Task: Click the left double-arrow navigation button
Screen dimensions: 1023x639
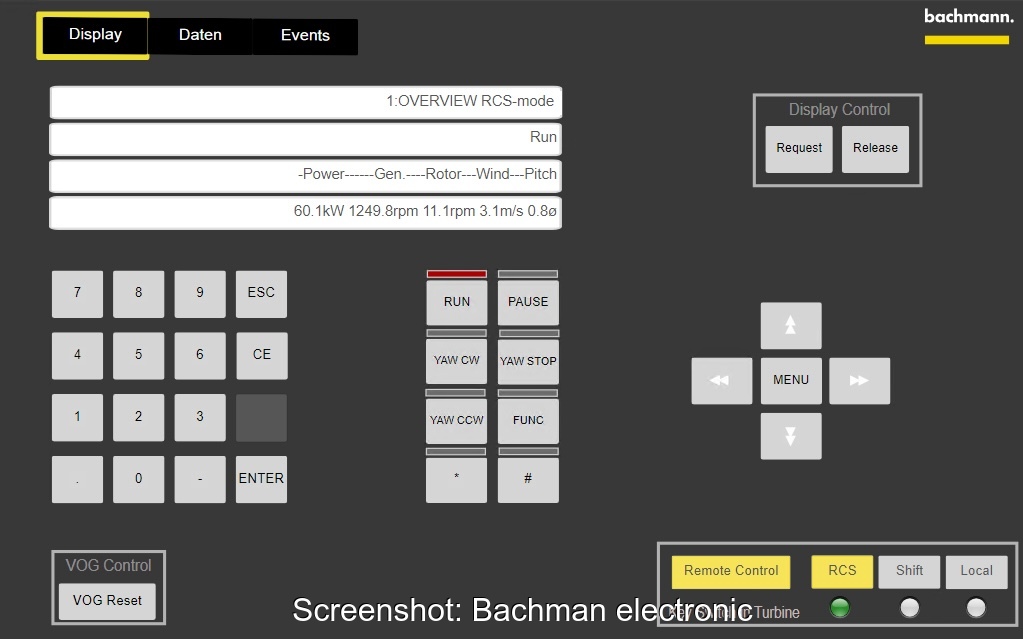Action: tap(721, 381)
